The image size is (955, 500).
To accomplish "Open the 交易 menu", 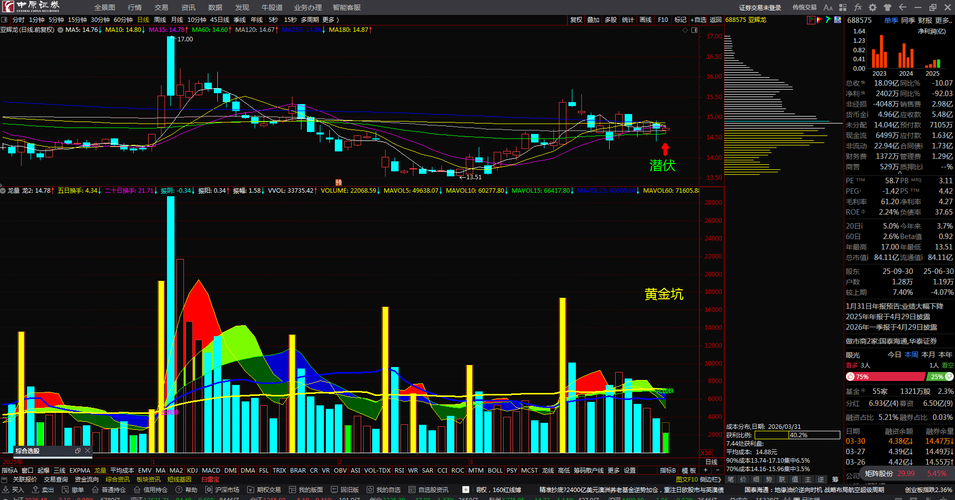I will tap(161, 7).
